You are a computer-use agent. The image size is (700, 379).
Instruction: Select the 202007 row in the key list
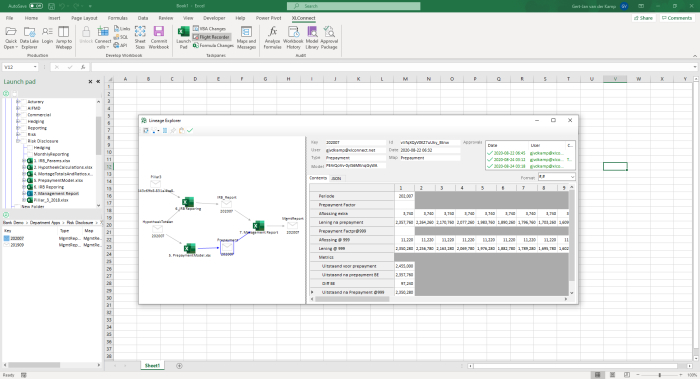click(x=52, y=238)
